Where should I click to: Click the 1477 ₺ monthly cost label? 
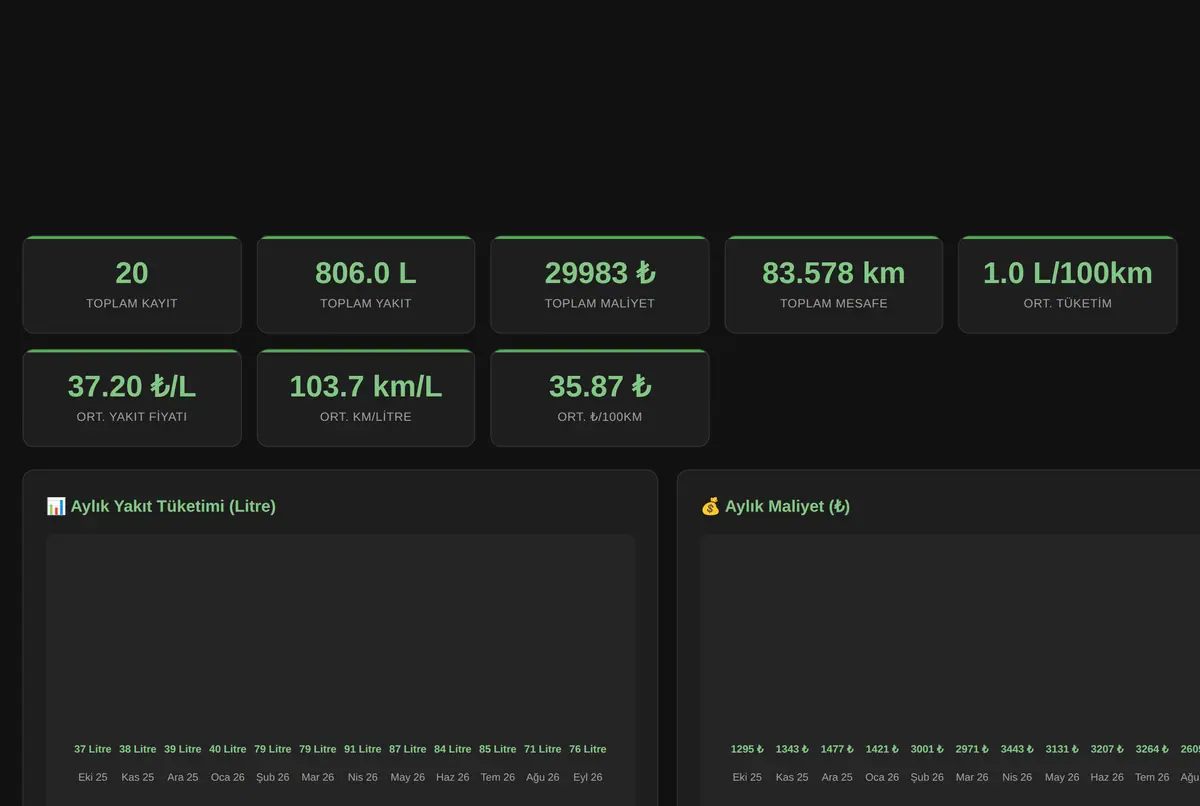[837, 749]
